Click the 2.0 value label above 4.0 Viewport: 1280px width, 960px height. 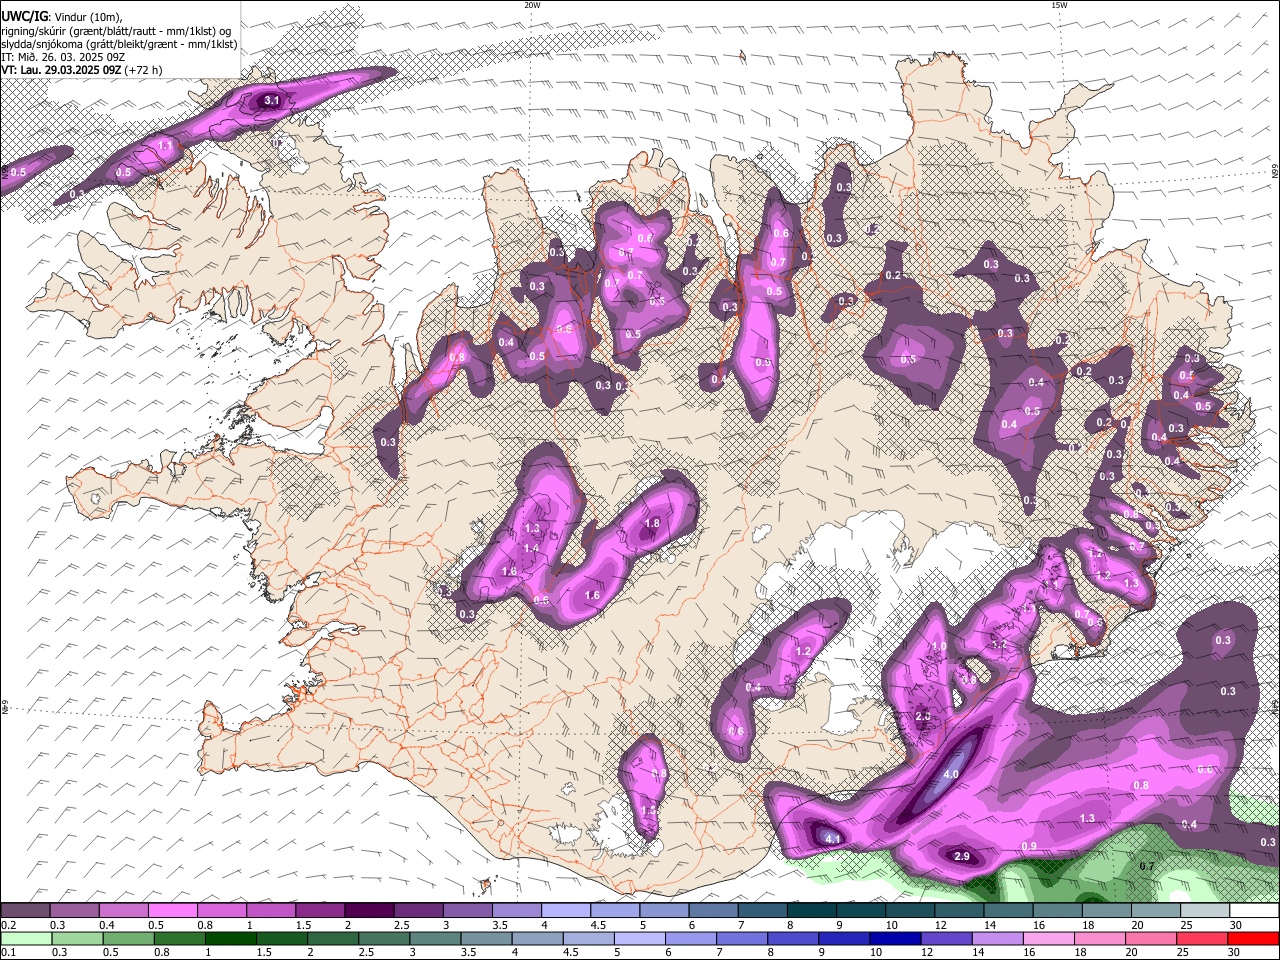pos(923,716)
